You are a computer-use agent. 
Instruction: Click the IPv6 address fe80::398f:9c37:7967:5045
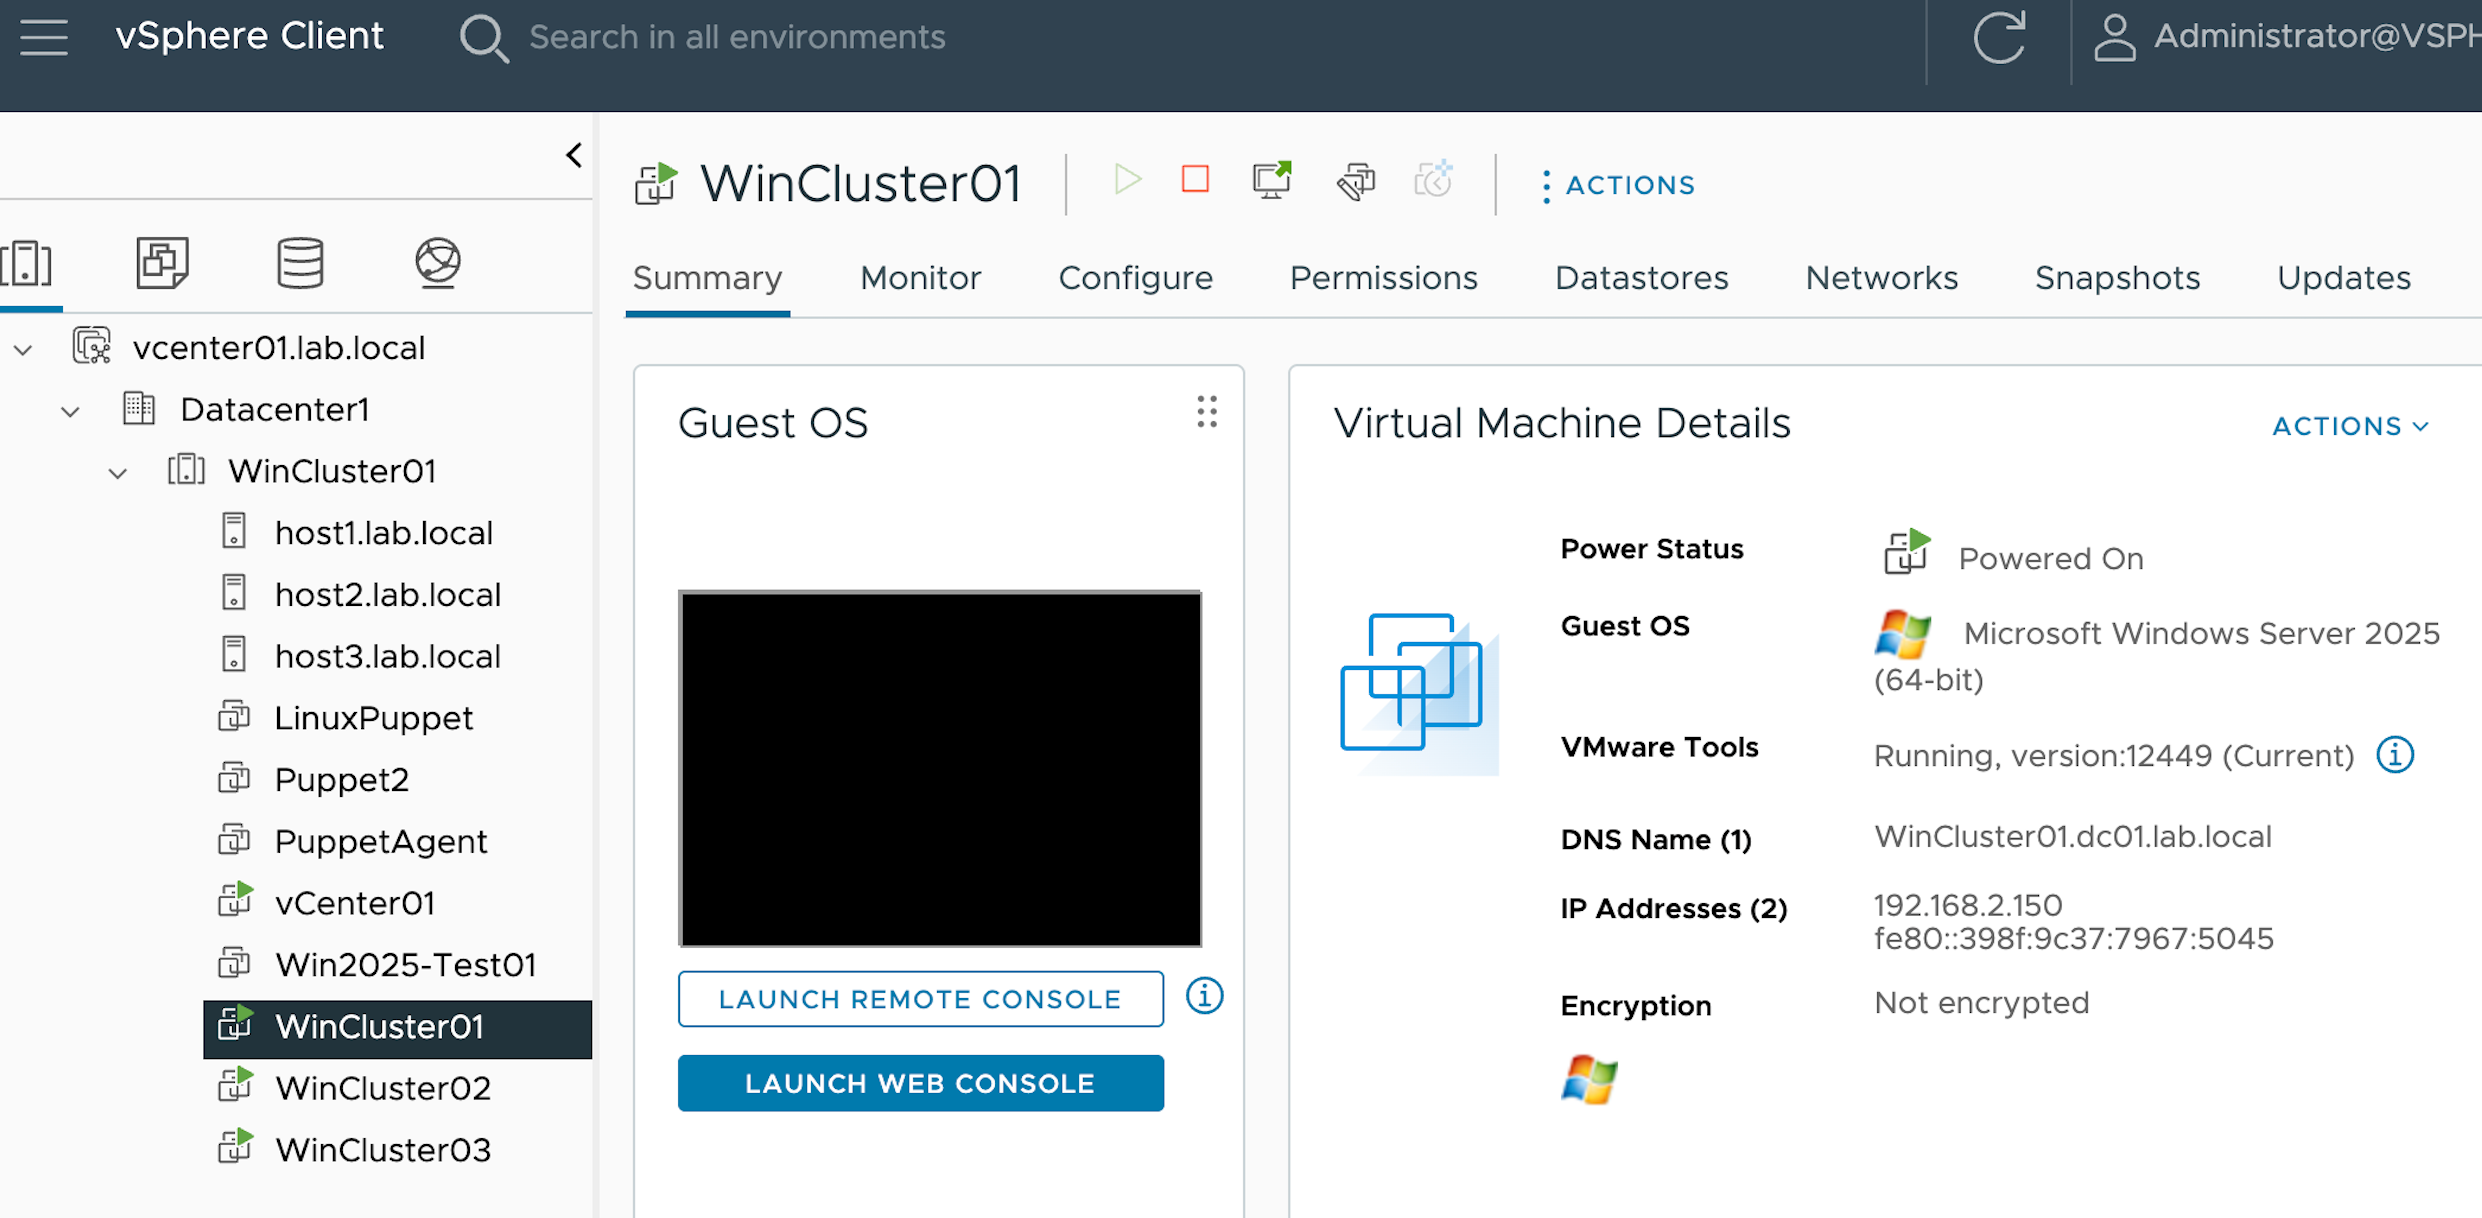[x=2073, y=939]
